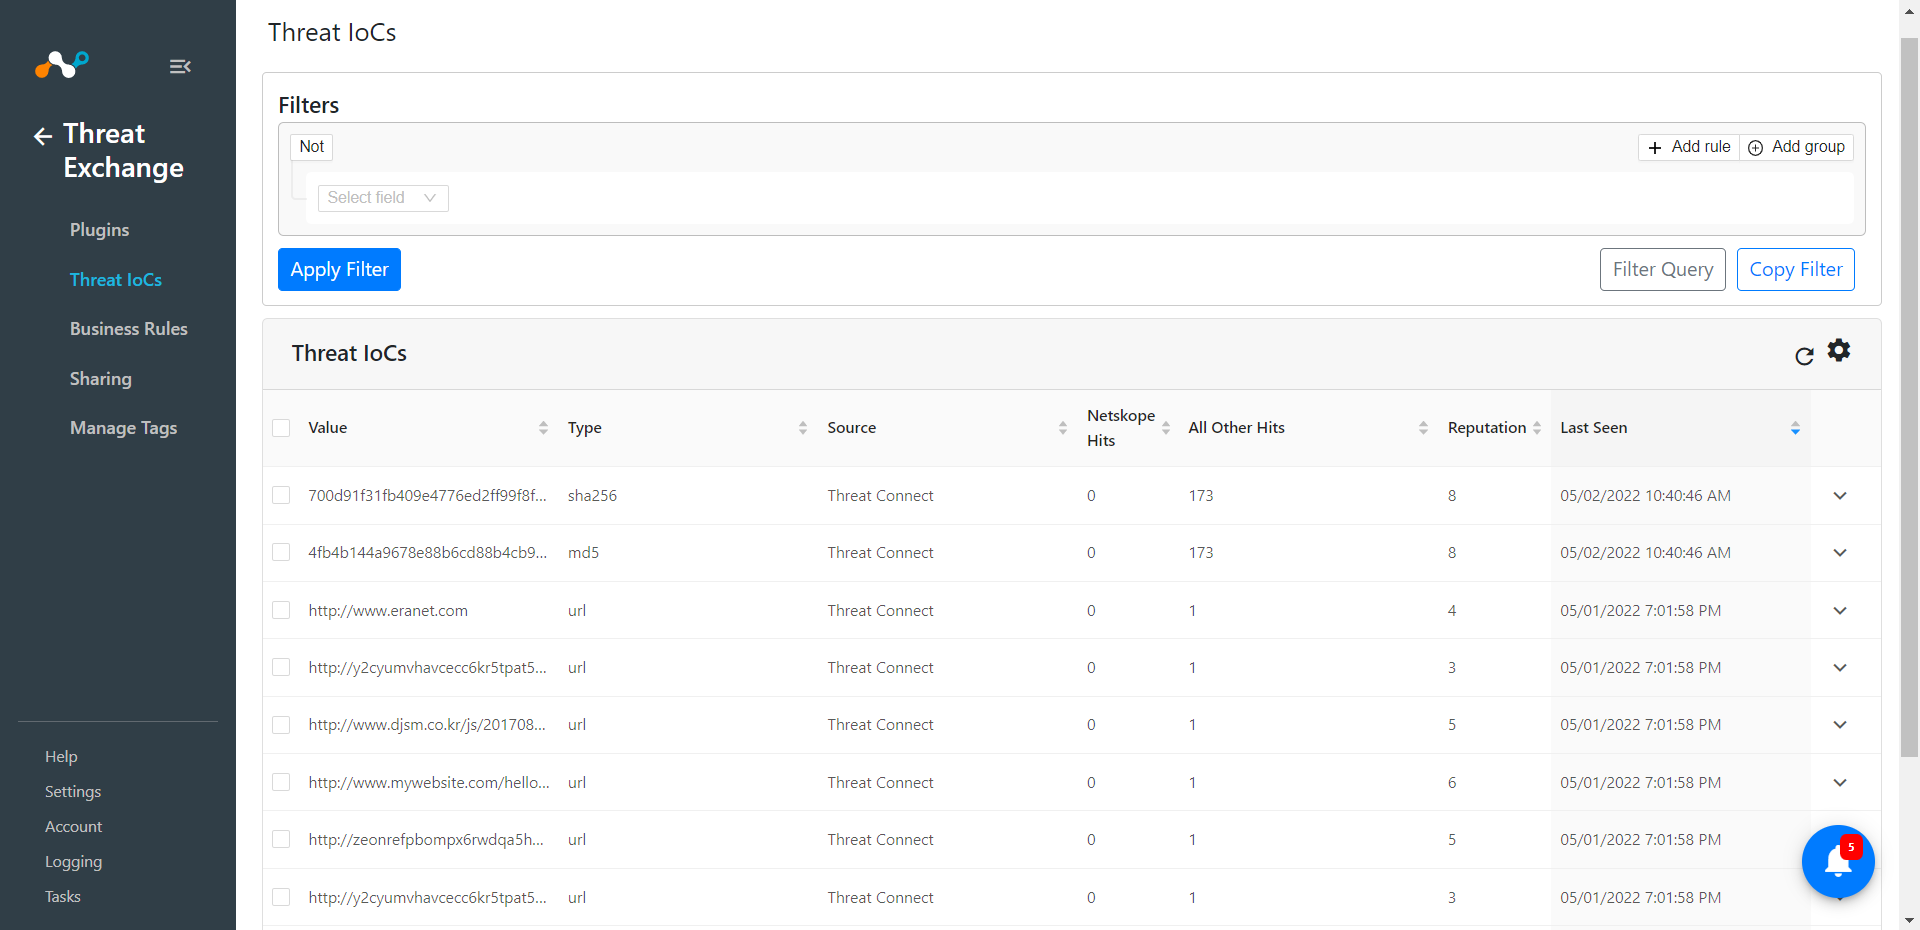
Task: Open the notifications bell
Action: (1838, 862)
